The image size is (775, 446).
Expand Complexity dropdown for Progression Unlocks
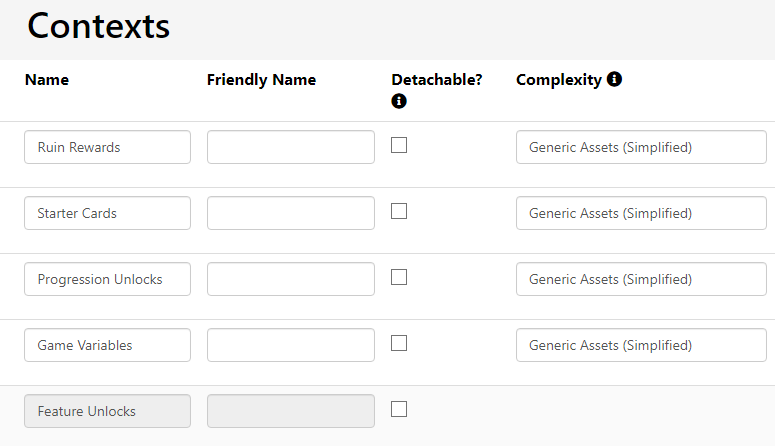641,279
